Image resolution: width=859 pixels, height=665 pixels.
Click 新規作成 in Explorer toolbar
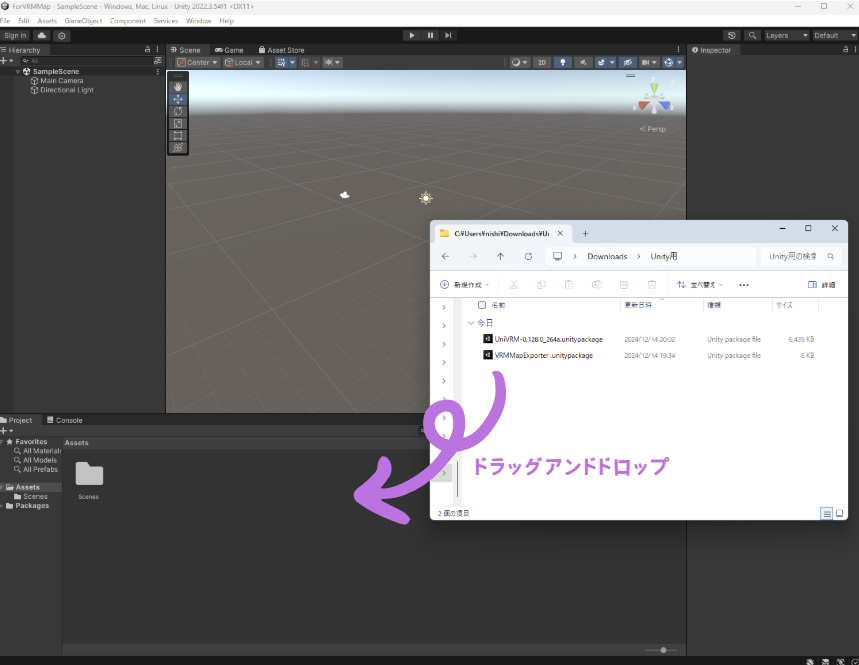pos(465,285)
